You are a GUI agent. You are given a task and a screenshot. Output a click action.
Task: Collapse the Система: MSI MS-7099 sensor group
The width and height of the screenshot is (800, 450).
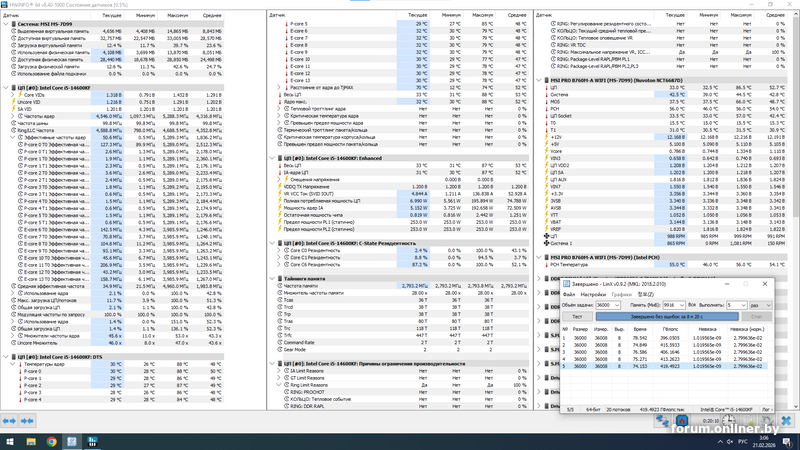coord(5,24)
